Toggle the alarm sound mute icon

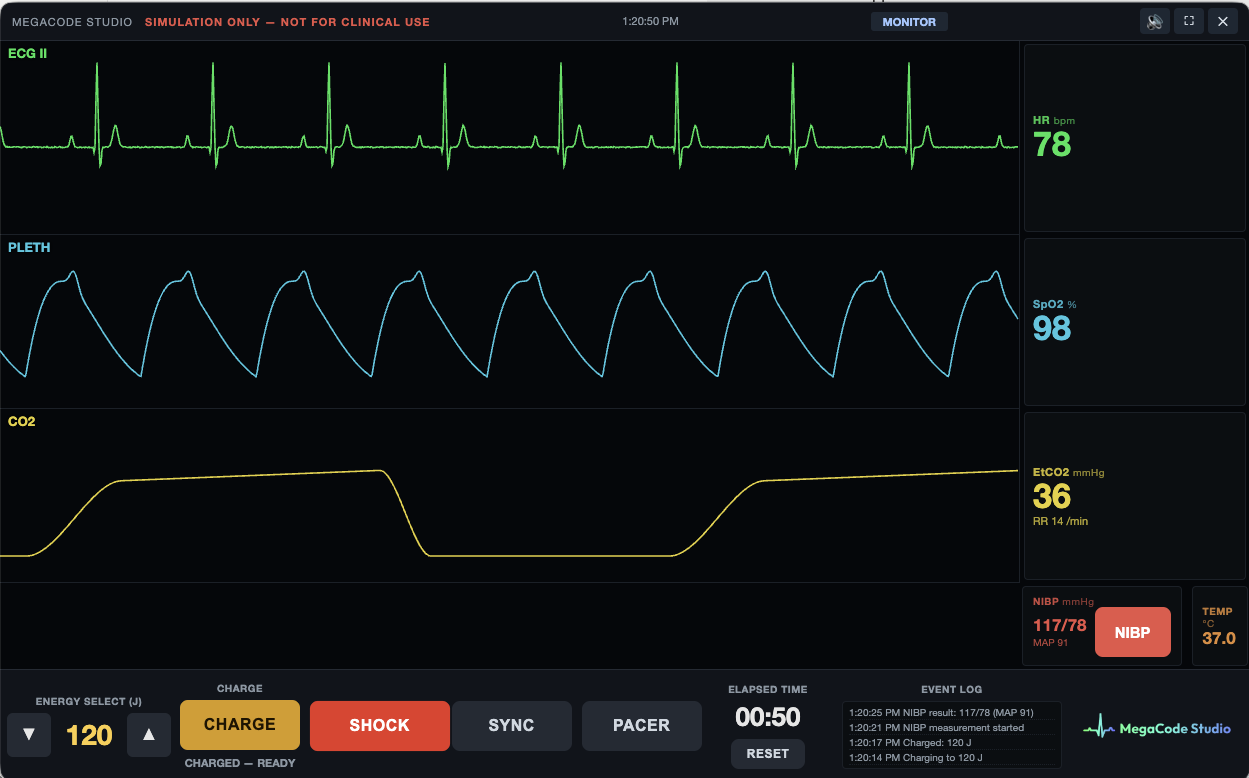1155,21
